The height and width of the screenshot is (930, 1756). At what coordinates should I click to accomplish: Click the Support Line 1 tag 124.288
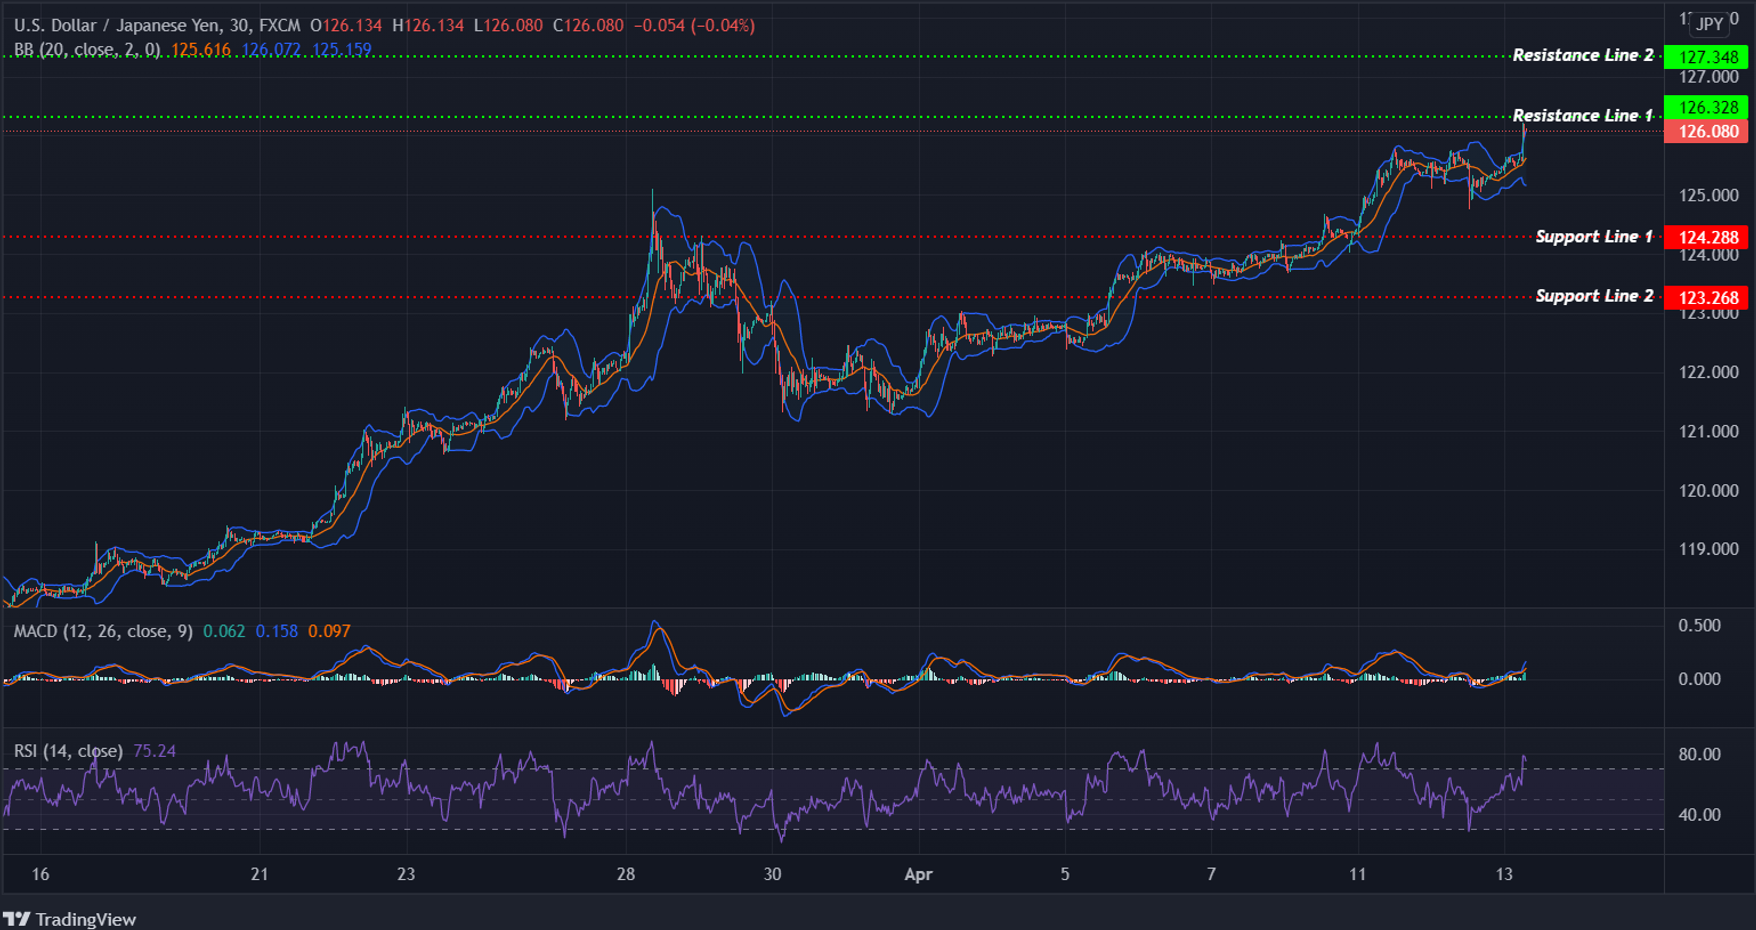pyautogui.click(x=1705, y=237)
